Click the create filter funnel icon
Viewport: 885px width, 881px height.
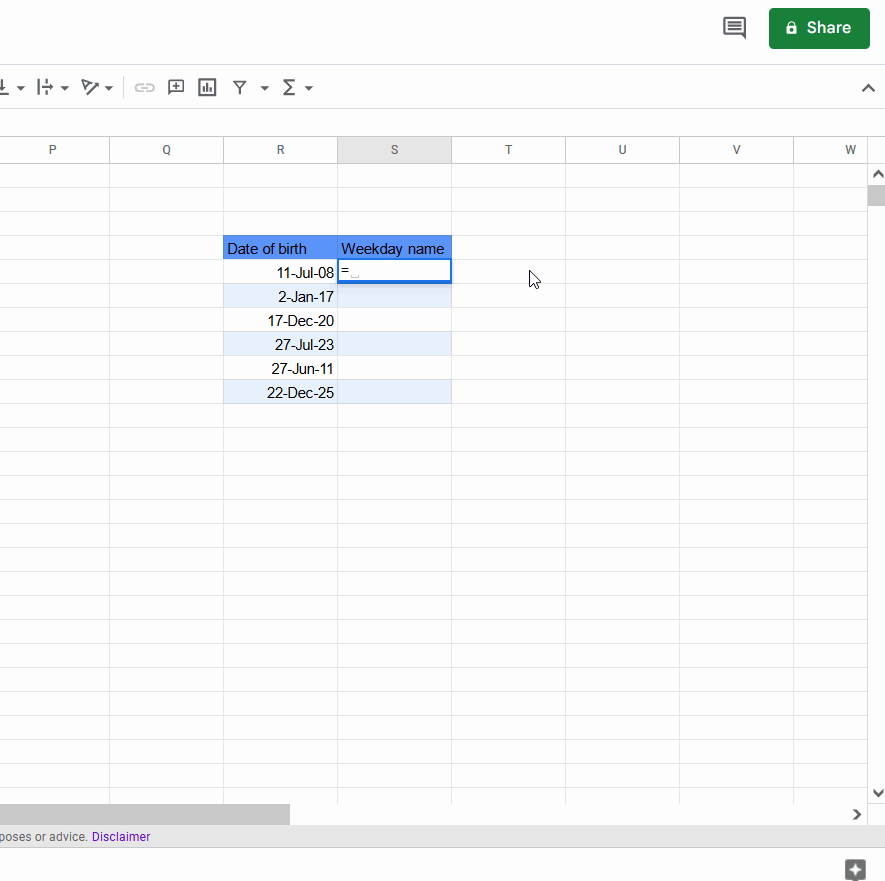(x=240, y=88)
